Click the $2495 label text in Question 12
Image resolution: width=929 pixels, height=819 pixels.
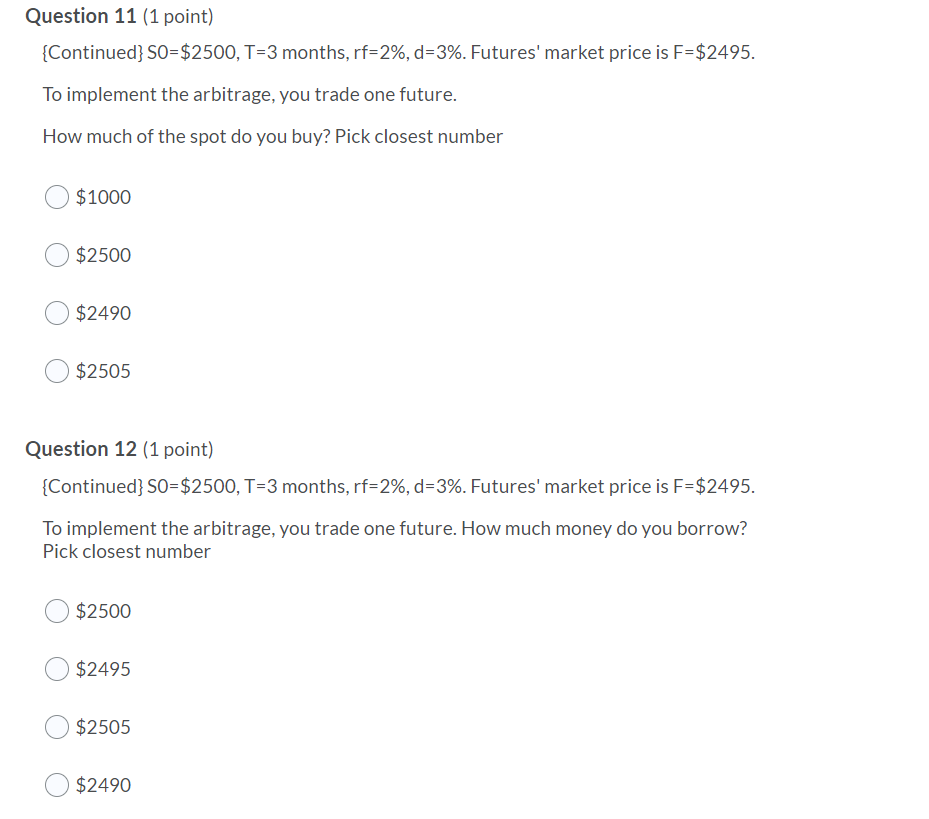pyautogui.click(x=102, y=669)
